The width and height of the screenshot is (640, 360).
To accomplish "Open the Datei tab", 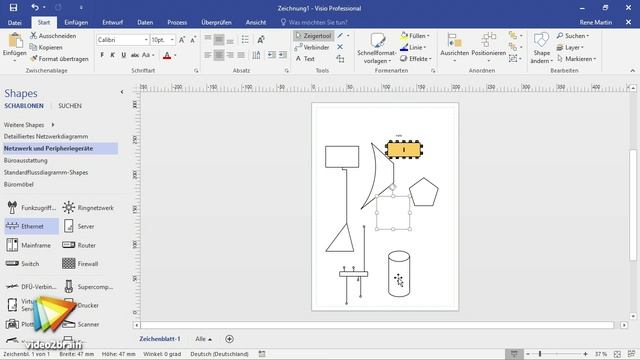I will (15, 22).
